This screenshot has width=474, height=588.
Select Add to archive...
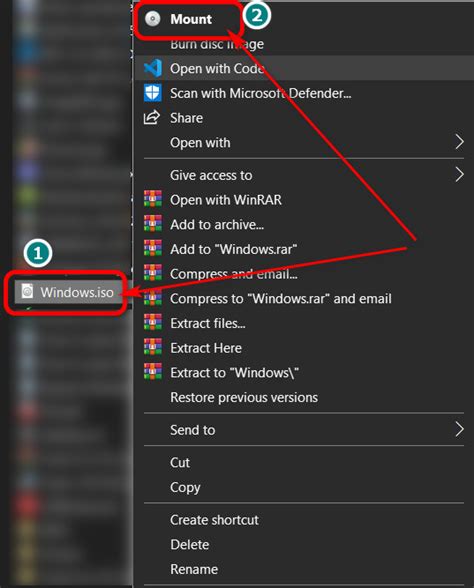pyautogui.click(x=217, y=225)
